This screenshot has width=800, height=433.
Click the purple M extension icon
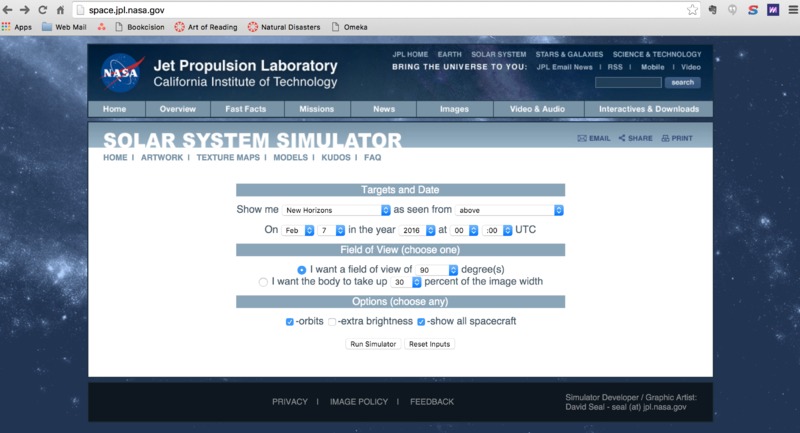[x=773, y=10]
